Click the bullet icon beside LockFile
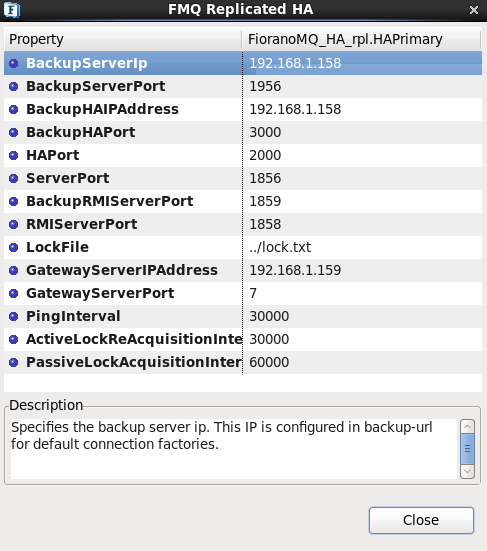This screenshot has height=551, width=487. [x=14, y=247]
